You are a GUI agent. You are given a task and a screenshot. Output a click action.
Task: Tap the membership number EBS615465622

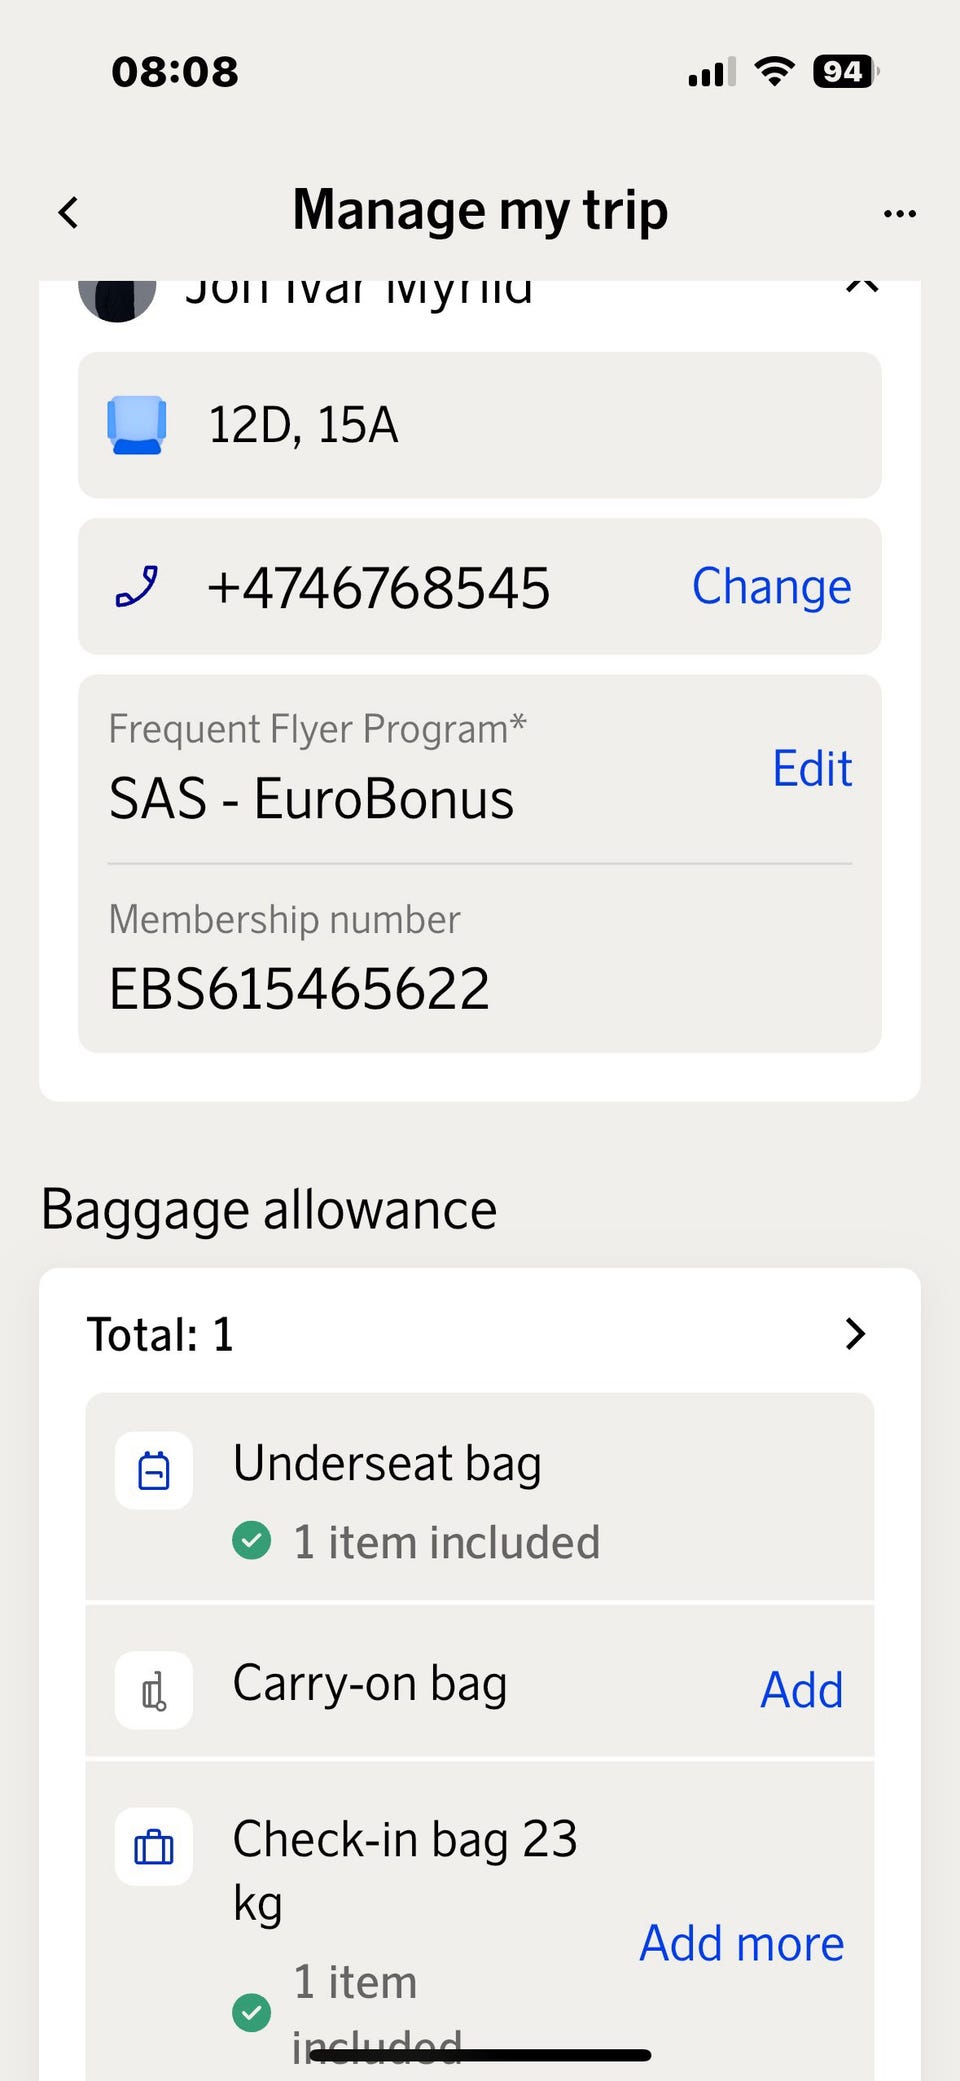click(x=299, y=989)
